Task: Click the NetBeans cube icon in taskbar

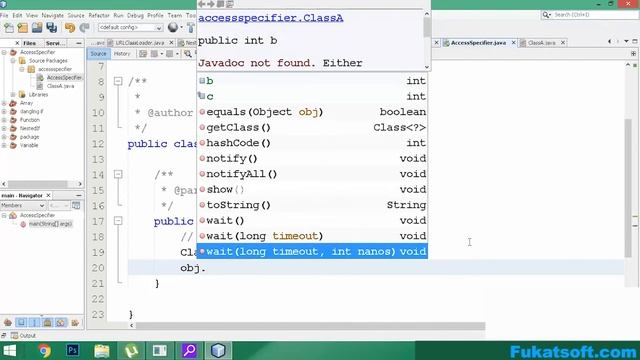Action: tap(218, 350)
